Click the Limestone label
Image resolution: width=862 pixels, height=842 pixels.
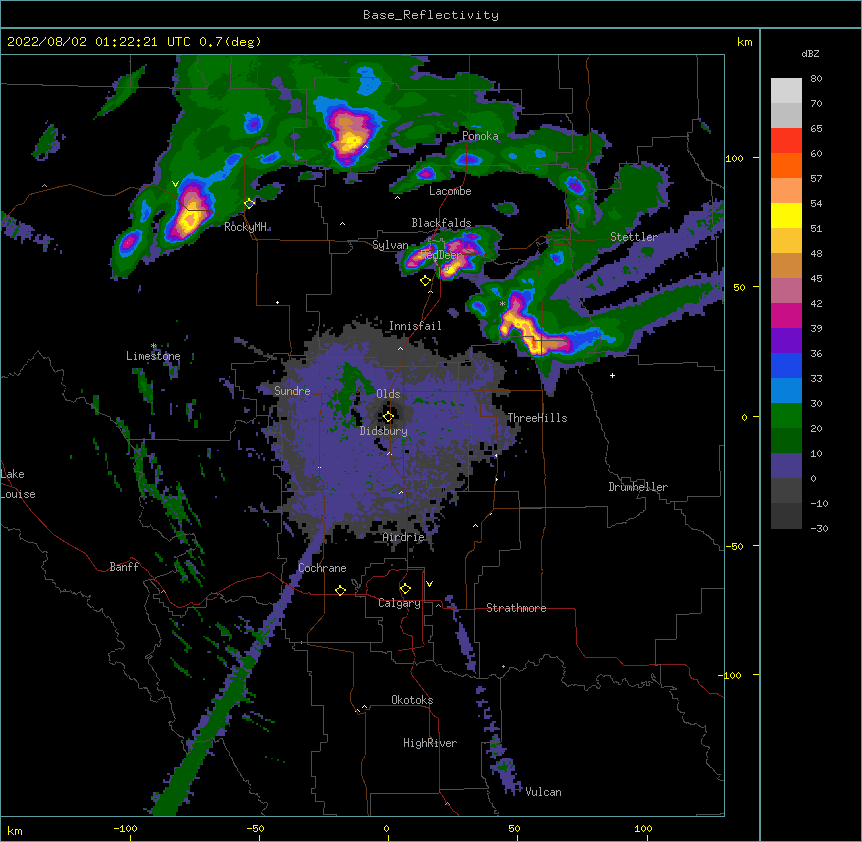tap(153, 356)
